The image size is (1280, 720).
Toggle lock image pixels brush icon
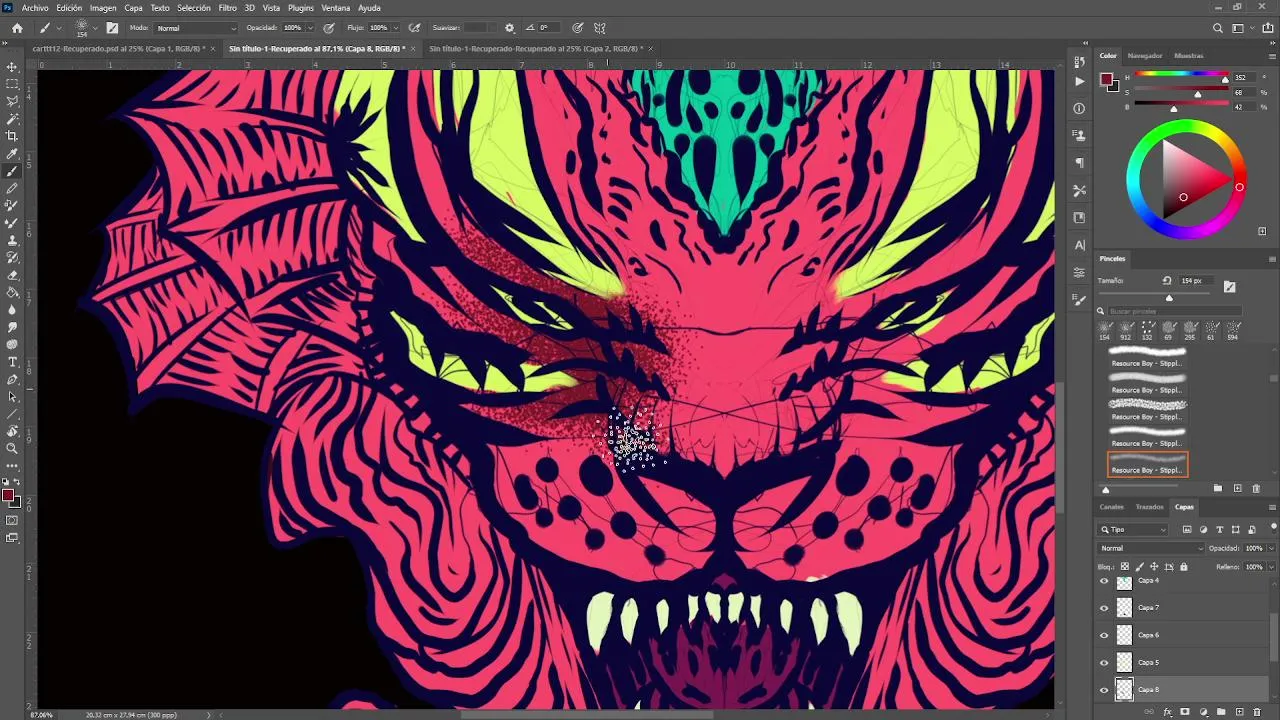point(1139,567)
